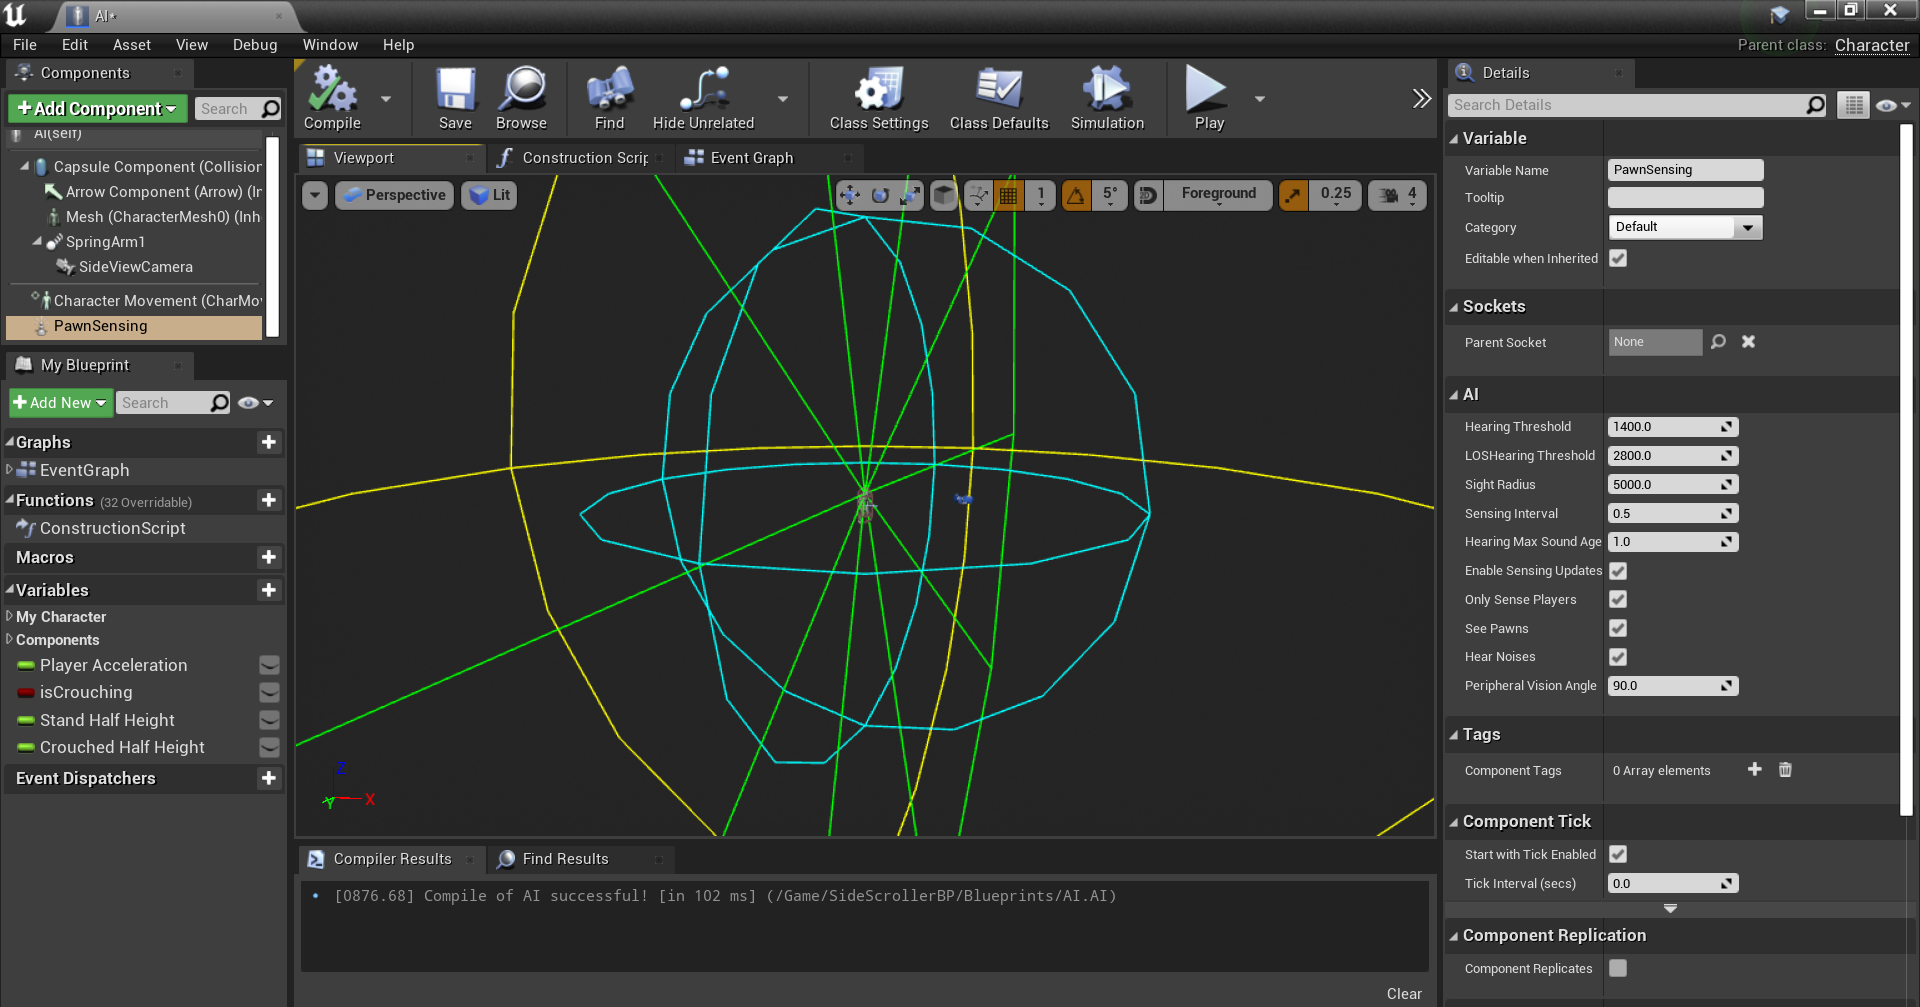Open the Character parent class link
Image resolution: width=1920 pixels, height=1007 pixels.
coord(1871,45)
